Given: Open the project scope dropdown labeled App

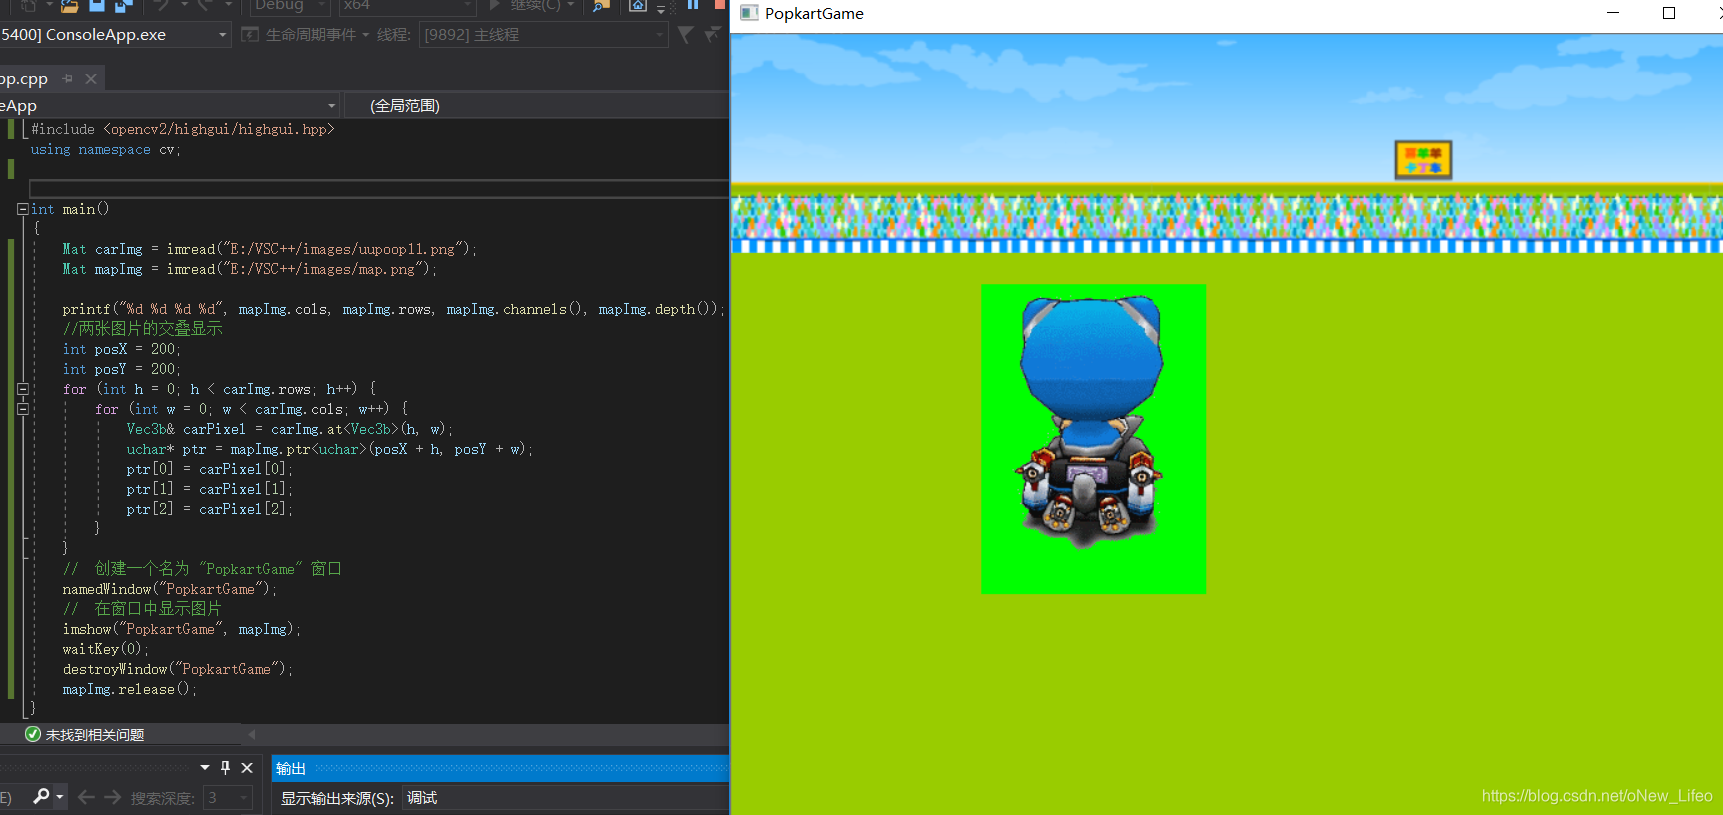Looking at the screenshot, I should coord(169,106).
